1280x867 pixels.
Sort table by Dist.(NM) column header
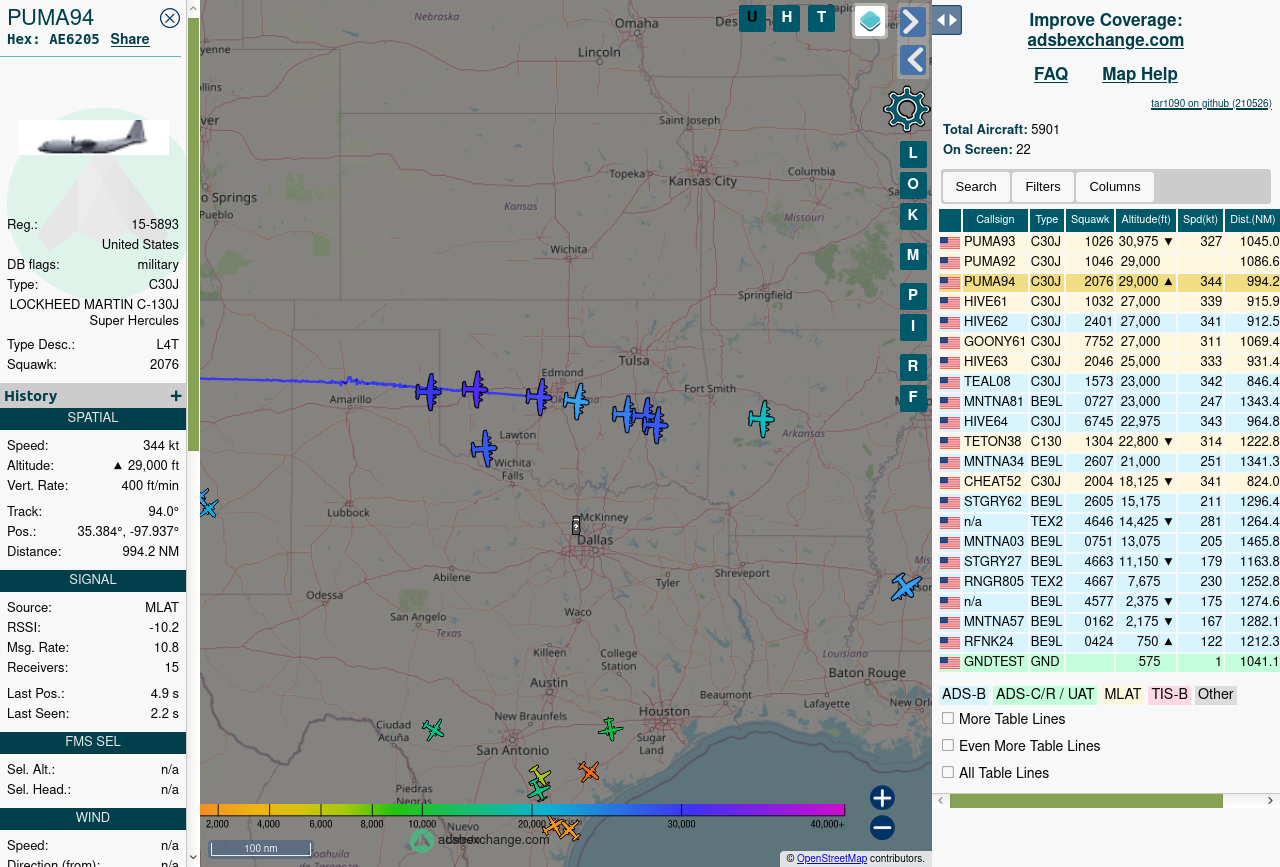tap(1252, 220)
